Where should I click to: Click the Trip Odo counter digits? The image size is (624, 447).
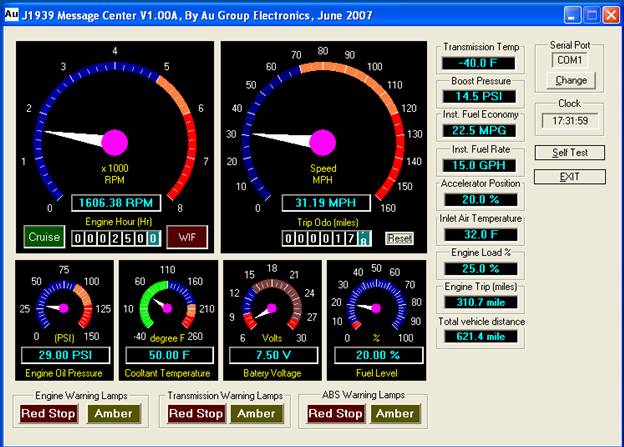coord(327,238)
